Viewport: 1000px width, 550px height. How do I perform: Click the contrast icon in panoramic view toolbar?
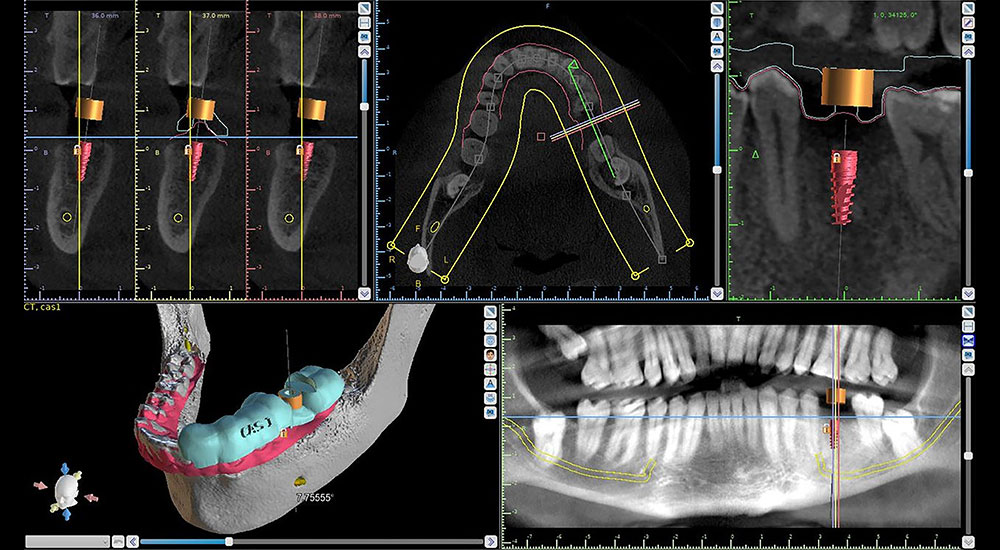point(968,311)
